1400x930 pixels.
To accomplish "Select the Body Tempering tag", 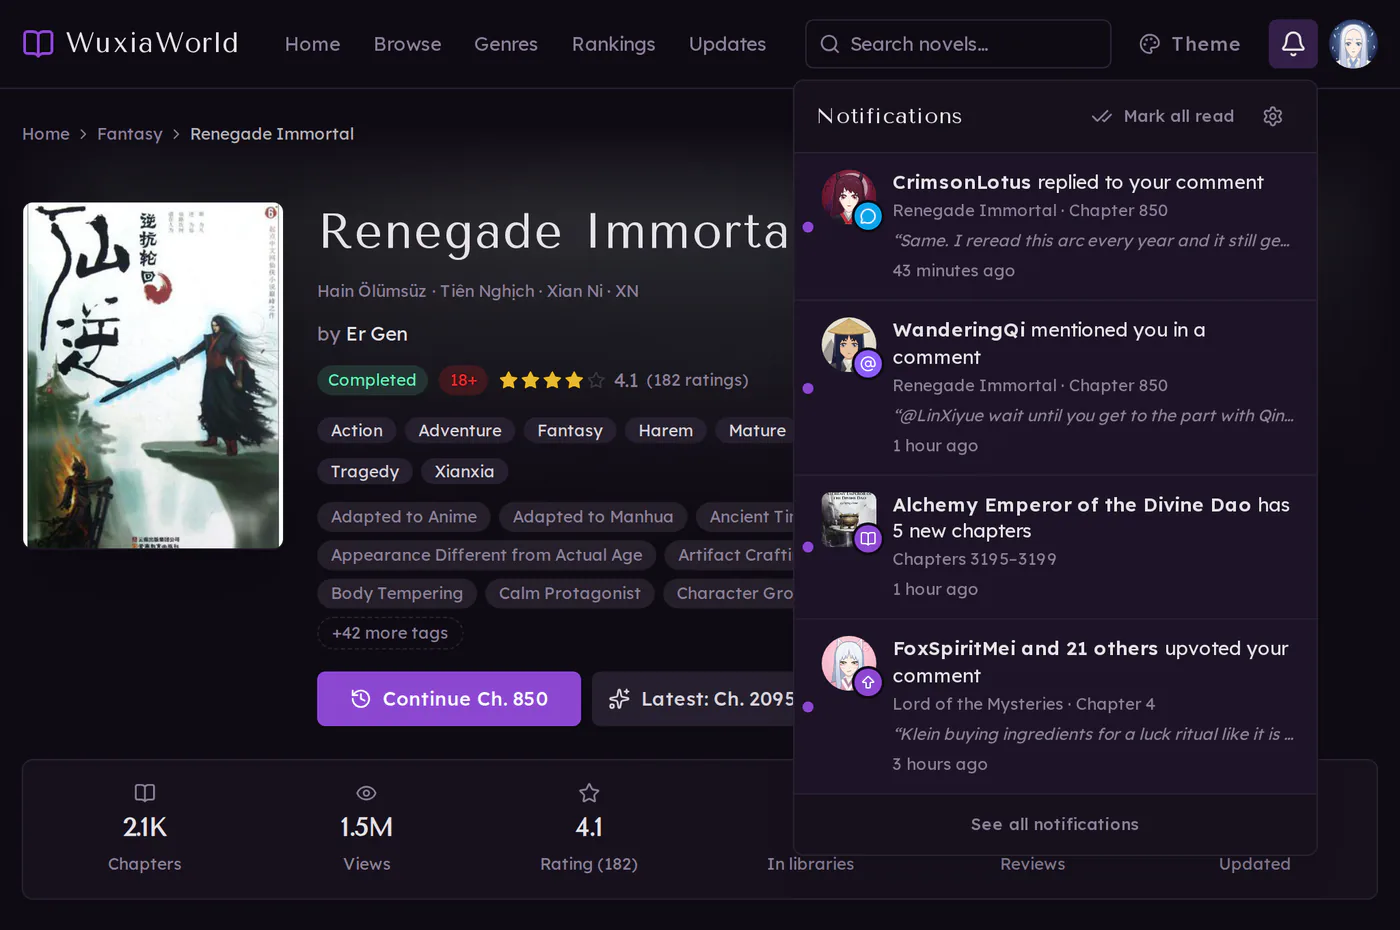I will (x=397, y=593).
